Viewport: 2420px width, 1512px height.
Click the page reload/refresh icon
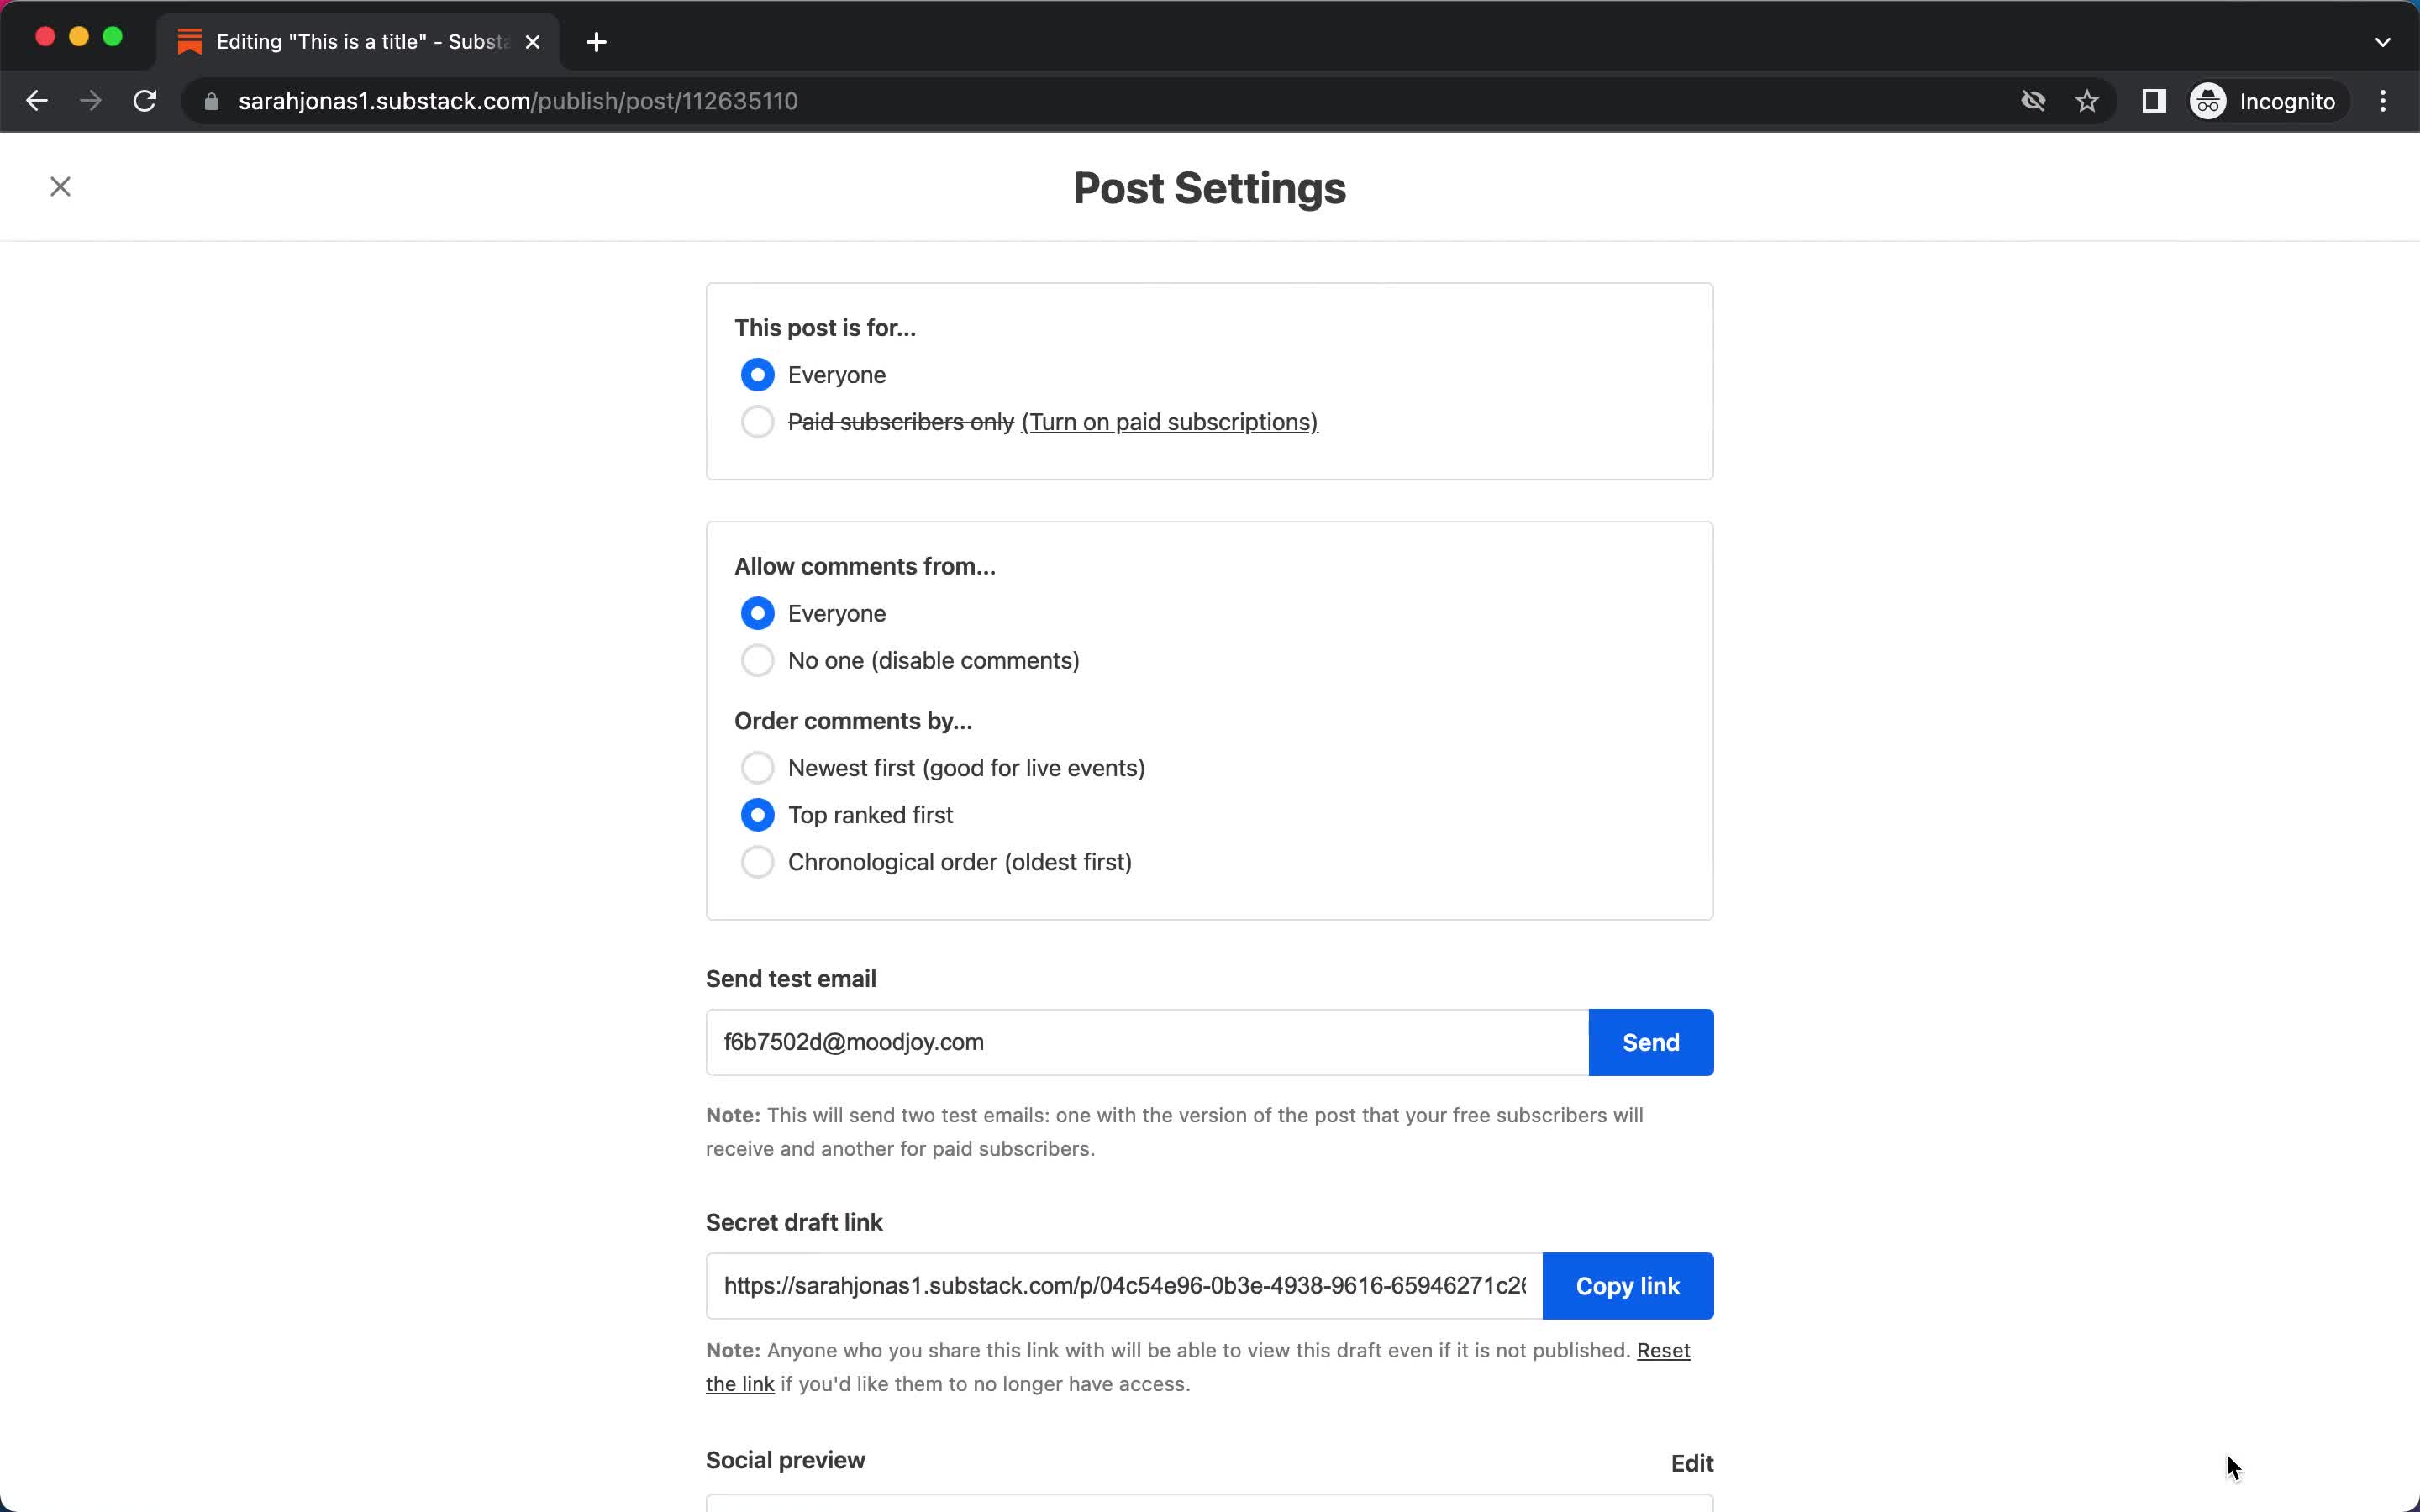[x=146, y=101]
